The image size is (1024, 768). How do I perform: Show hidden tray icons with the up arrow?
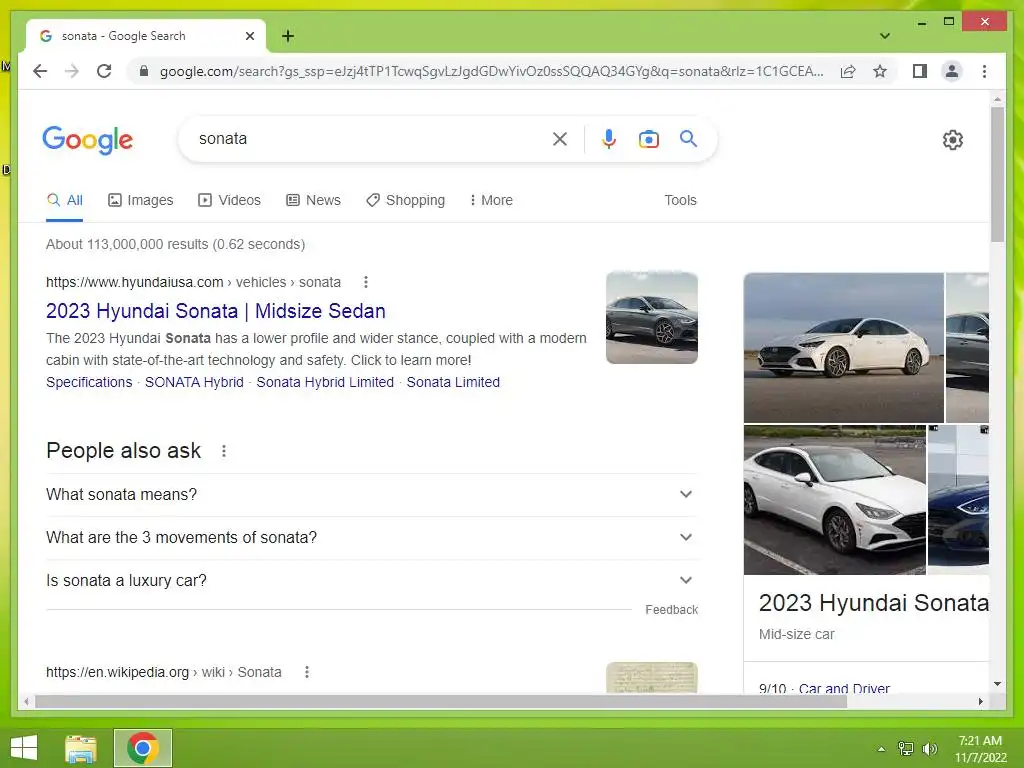click(x=881, y=749)
